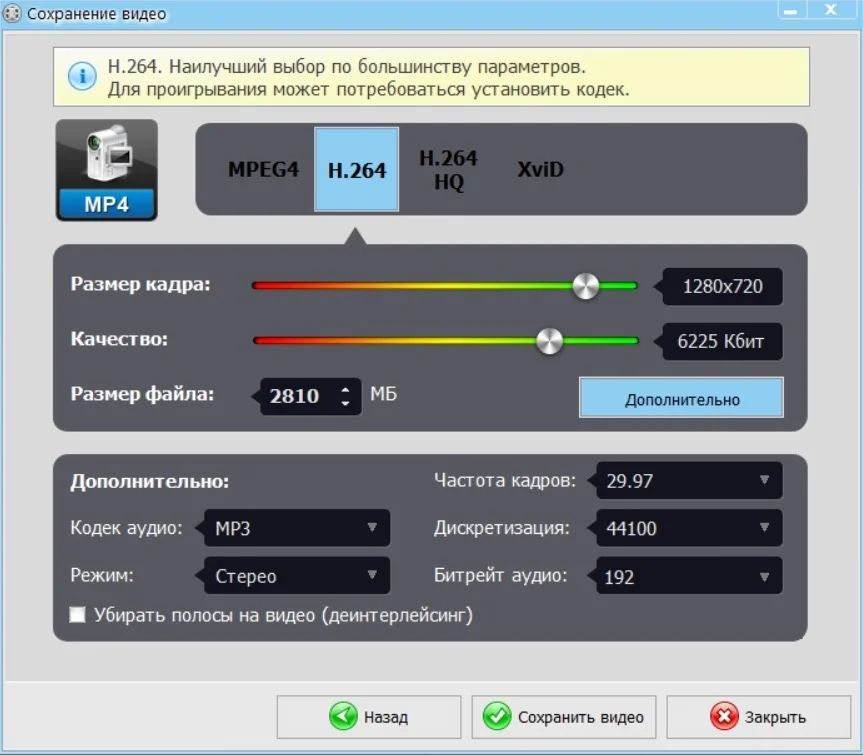Expand the Кодек аудио MP3 dropdown
Screen dimensions: 863x755
pyautogui.click(x=297, y=528)
